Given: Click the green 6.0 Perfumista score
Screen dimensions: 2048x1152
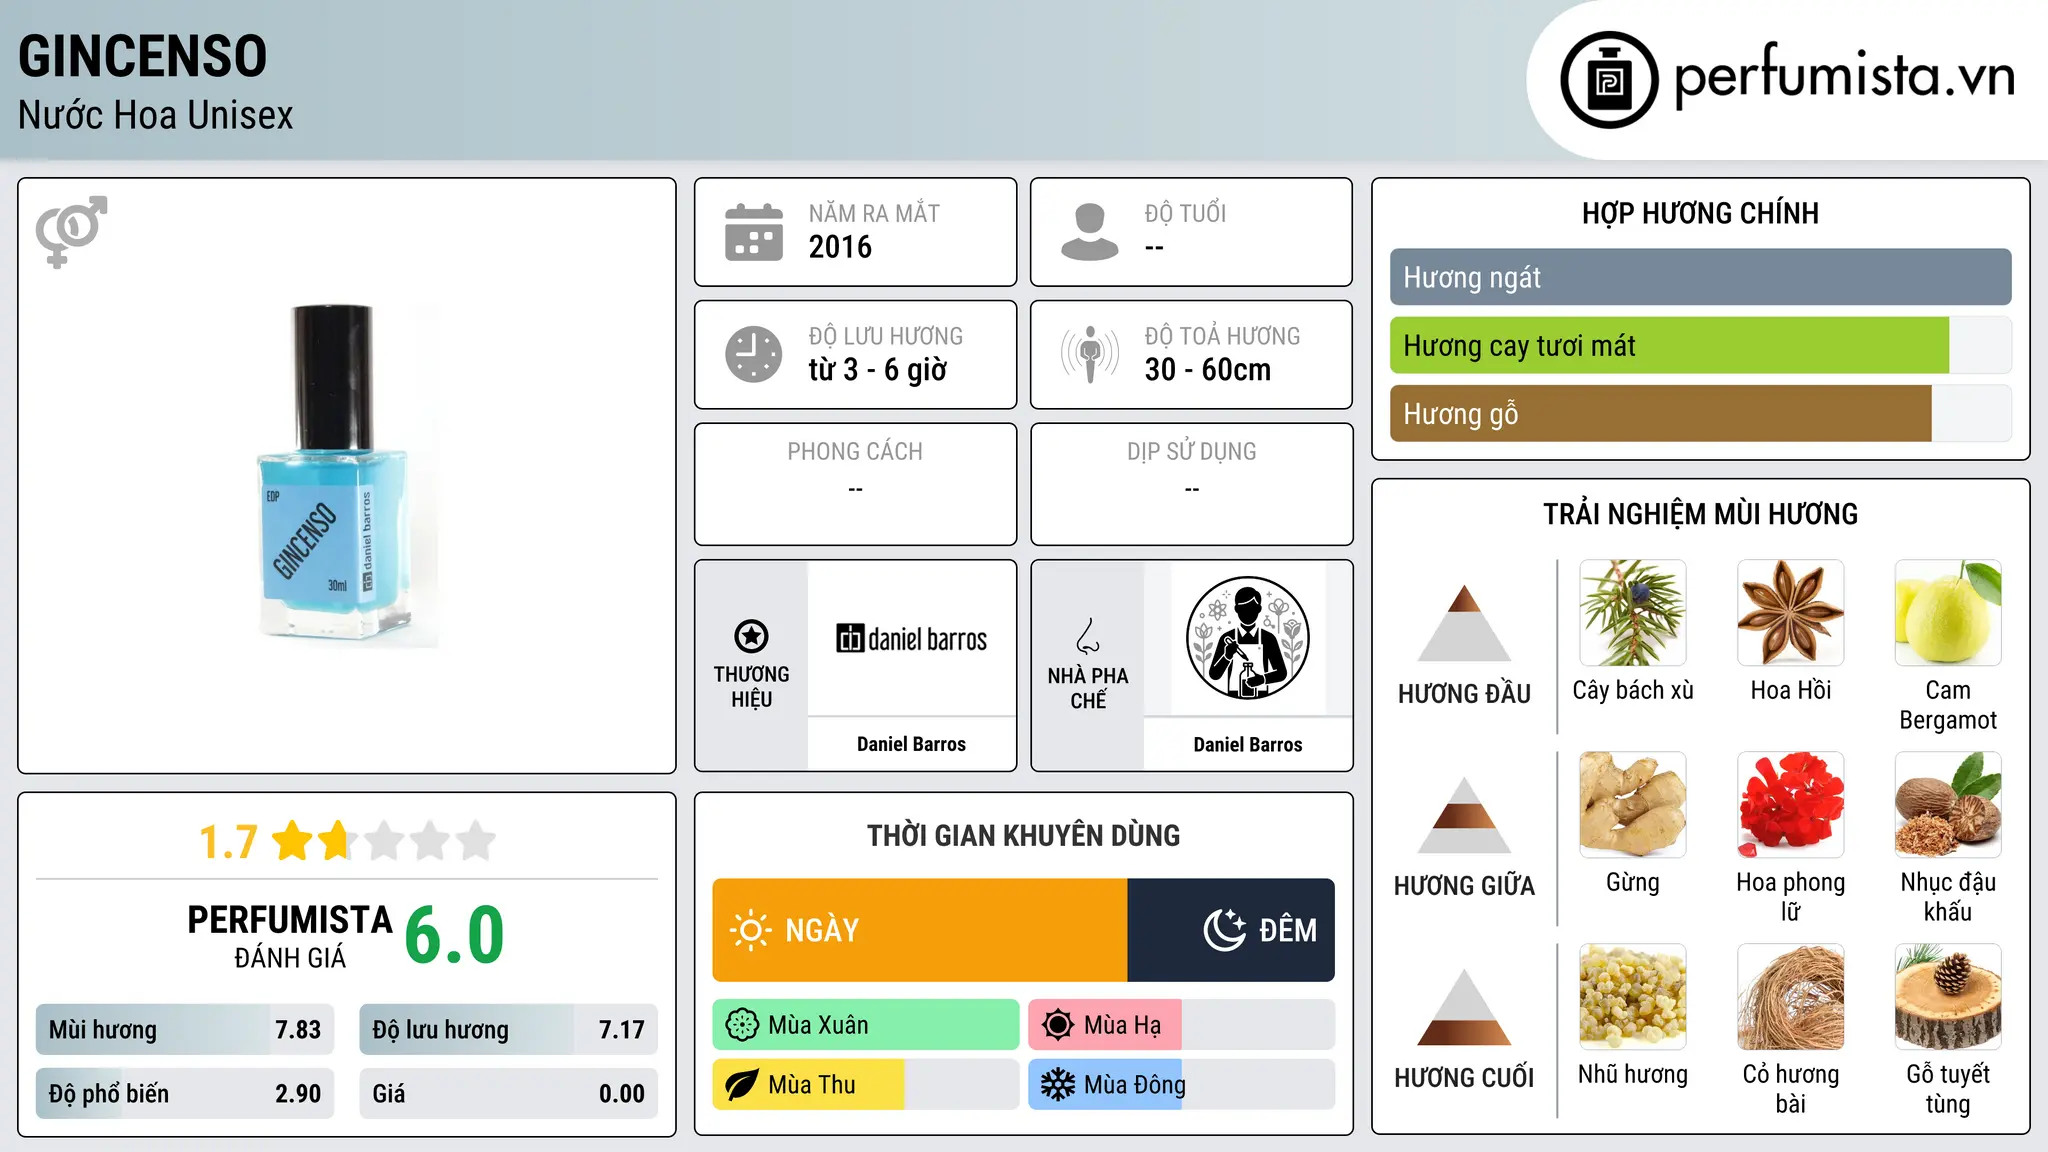Looking at the screenshot, I should 455,935.
